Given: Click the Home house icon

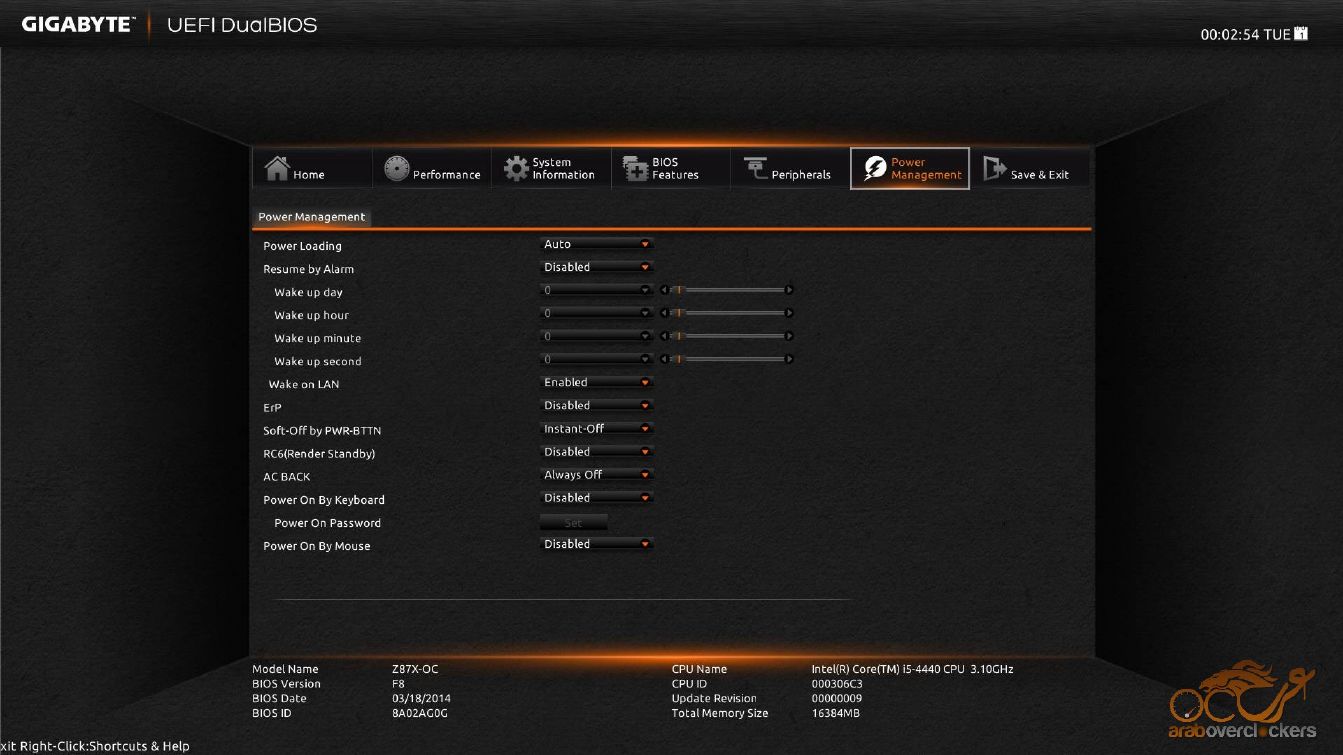Looking at the screenshot, I should [x=277, y=168].
